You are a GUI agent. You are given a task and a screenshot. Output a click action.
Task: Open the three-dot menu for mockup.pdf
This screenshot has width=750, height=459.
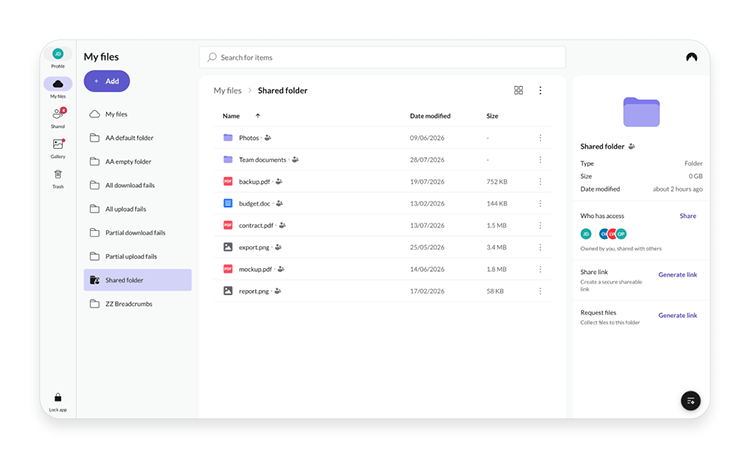540,269
